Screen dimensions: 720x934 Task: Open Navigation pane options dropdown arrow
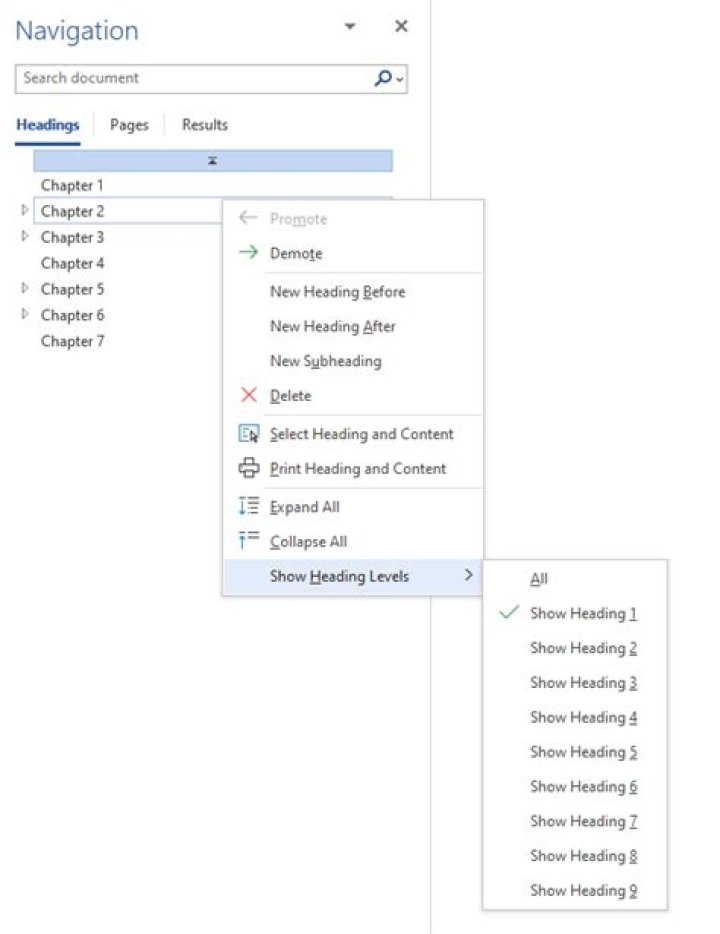tap(350, 27)
